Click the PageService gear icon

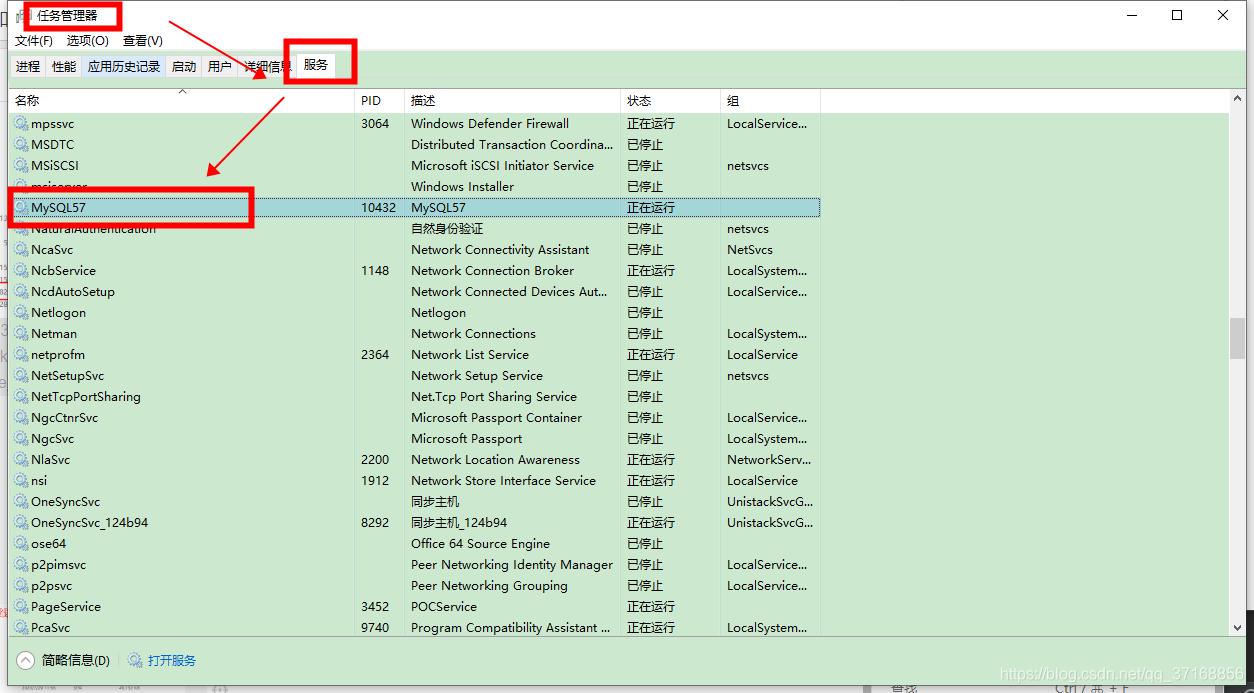(x=22, y=607)
